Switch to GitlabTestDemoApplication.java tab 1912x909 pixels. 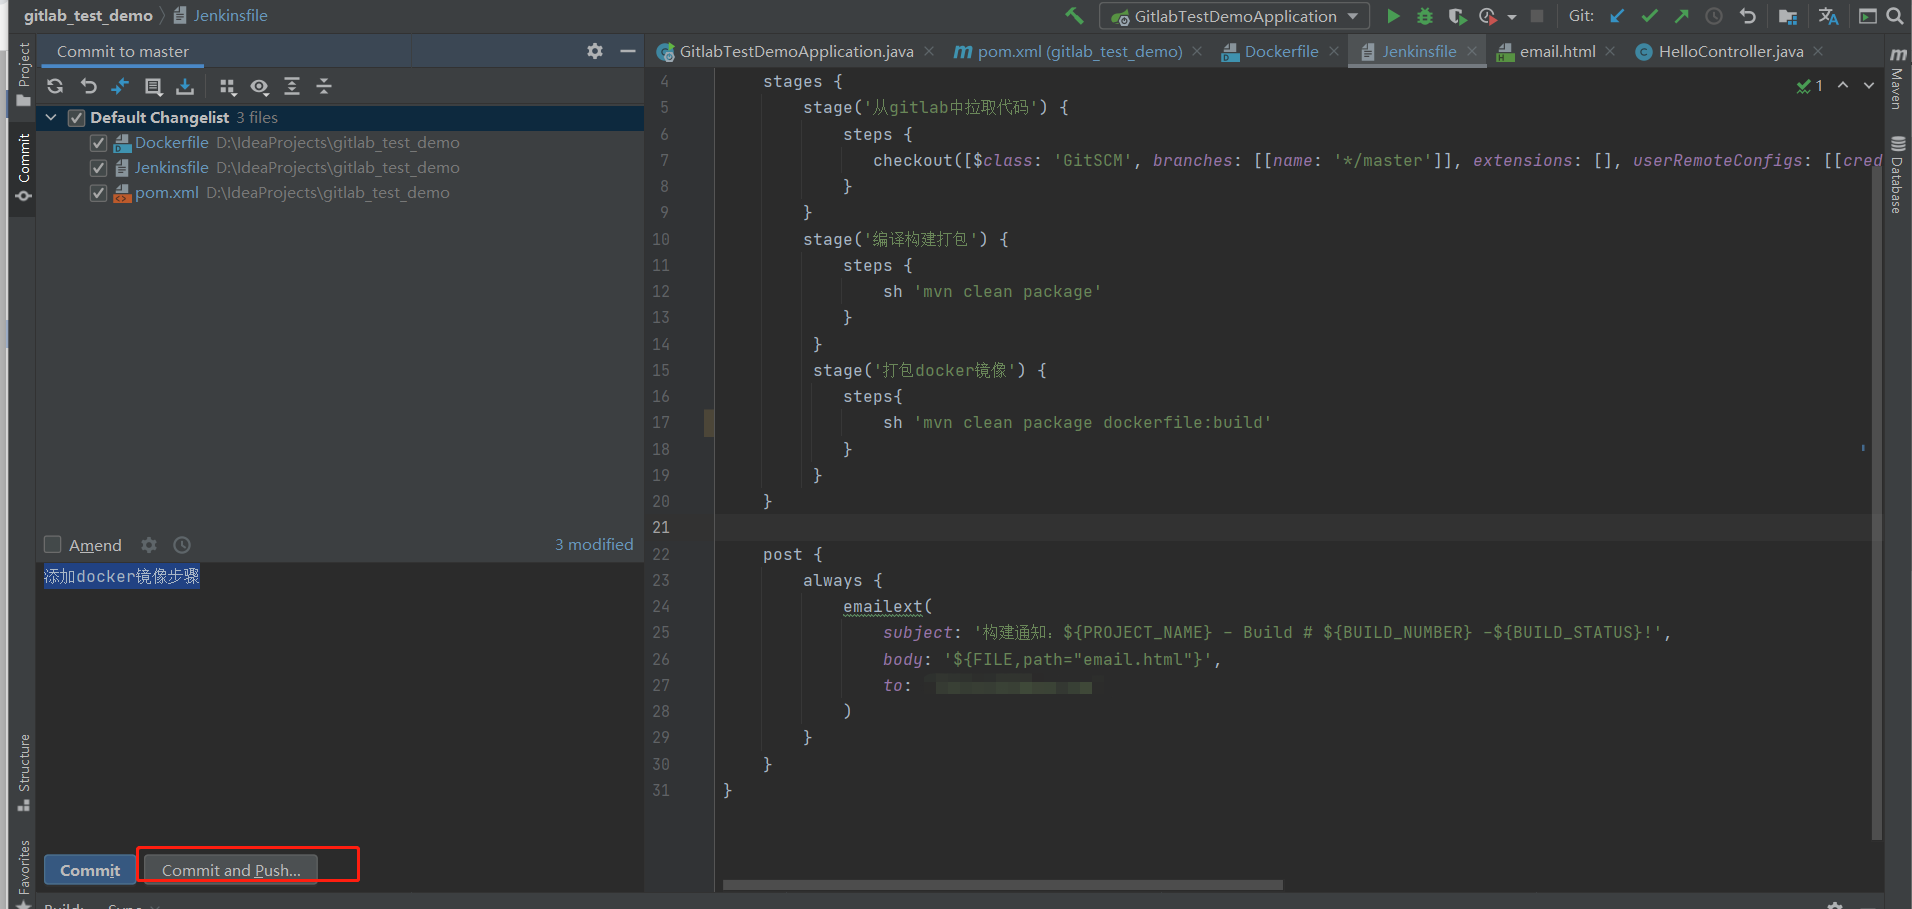796,51
